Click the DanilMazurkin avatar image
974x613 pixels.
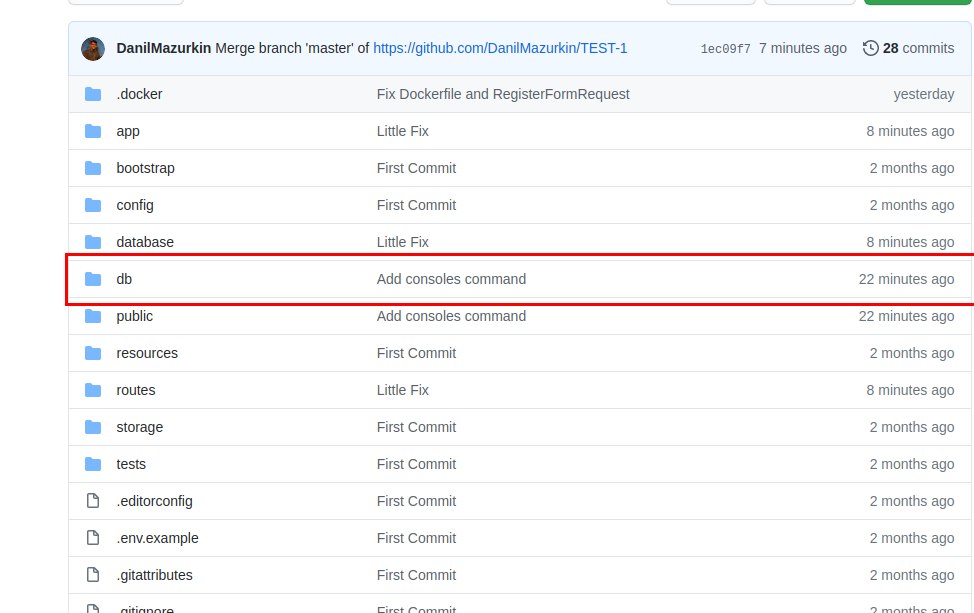point(93,49)
